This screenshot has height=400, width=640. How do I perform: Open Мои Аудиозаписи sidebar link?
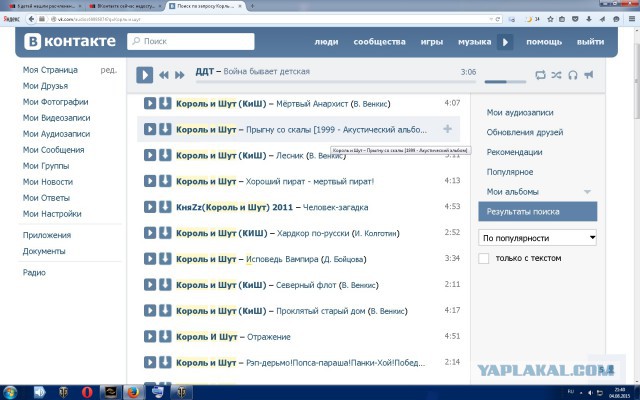click(56, 134)
